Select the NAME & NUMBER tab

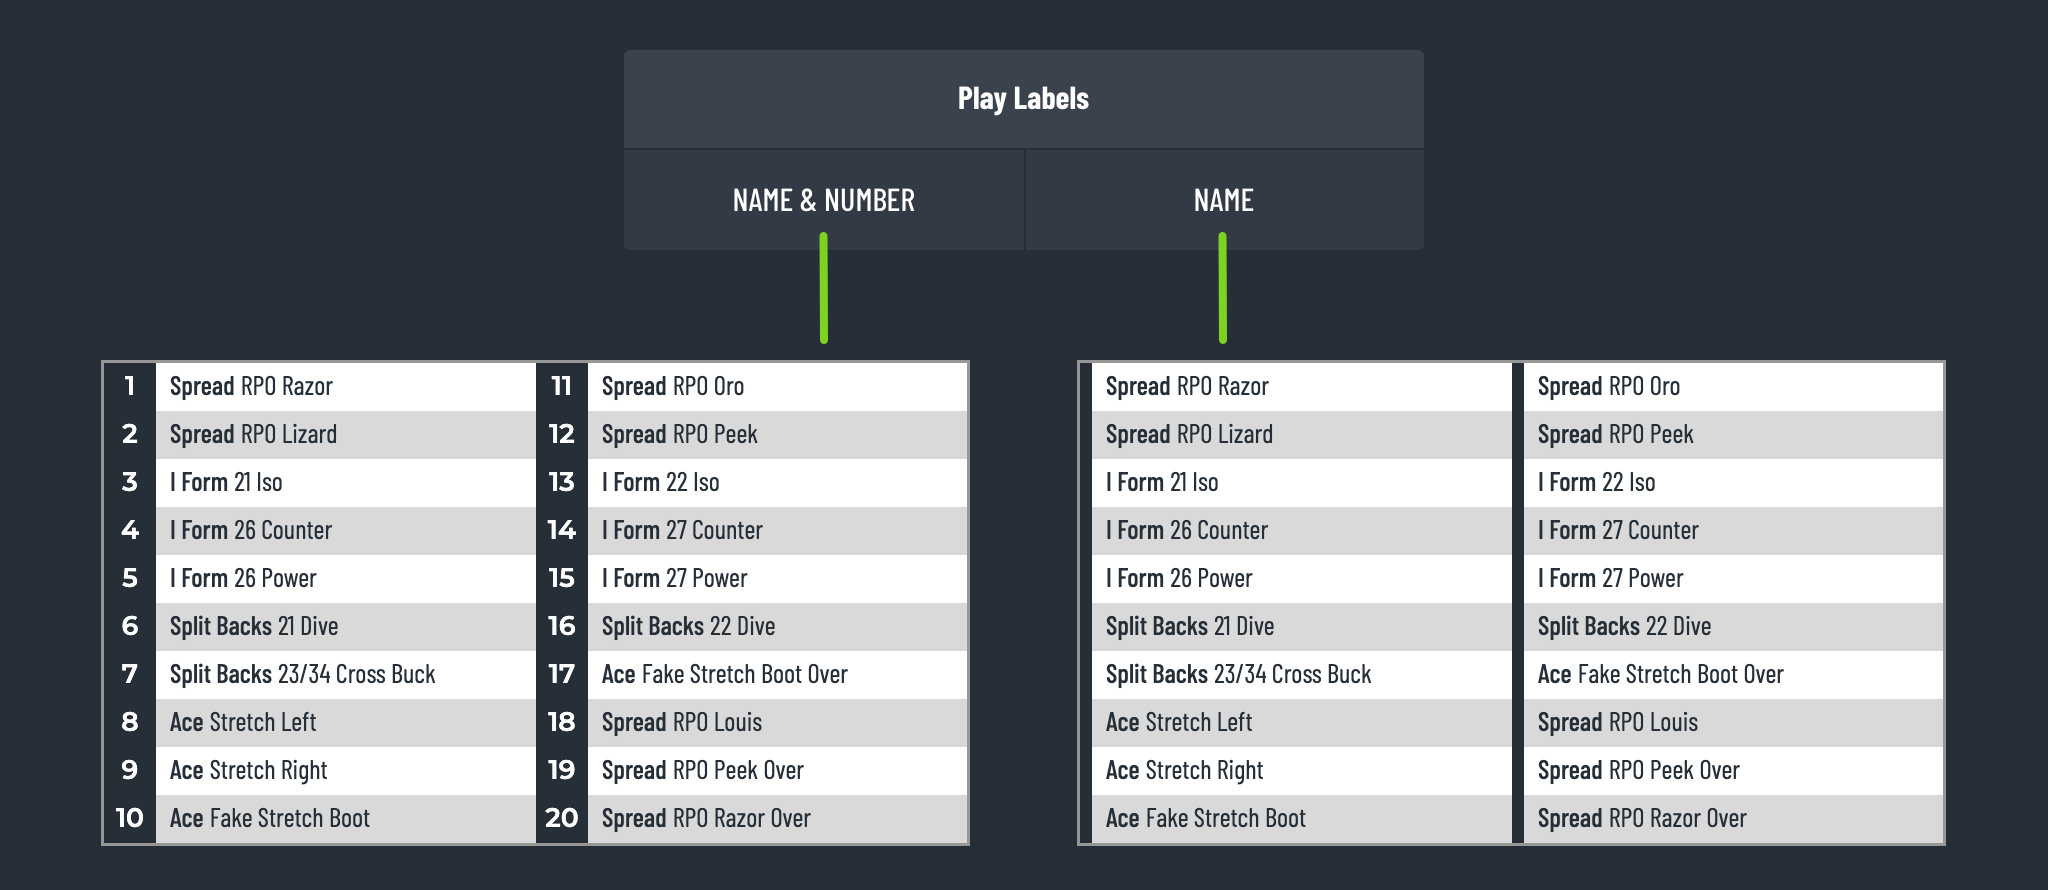tap(824, 200)
